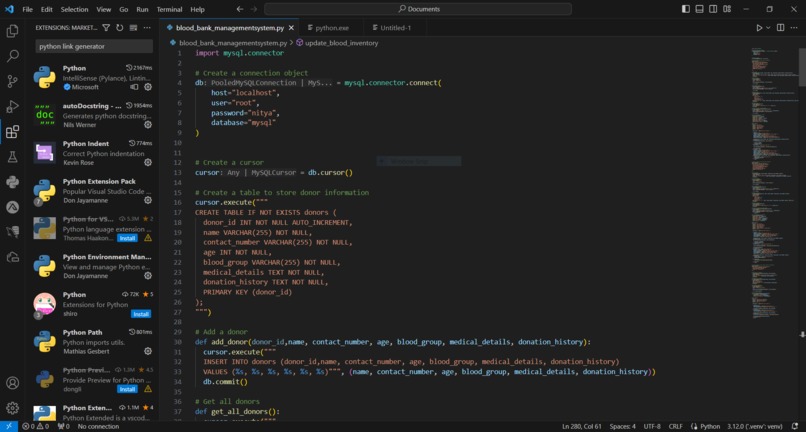
Task: Open the Go menu
Action: tap(124, 9)
